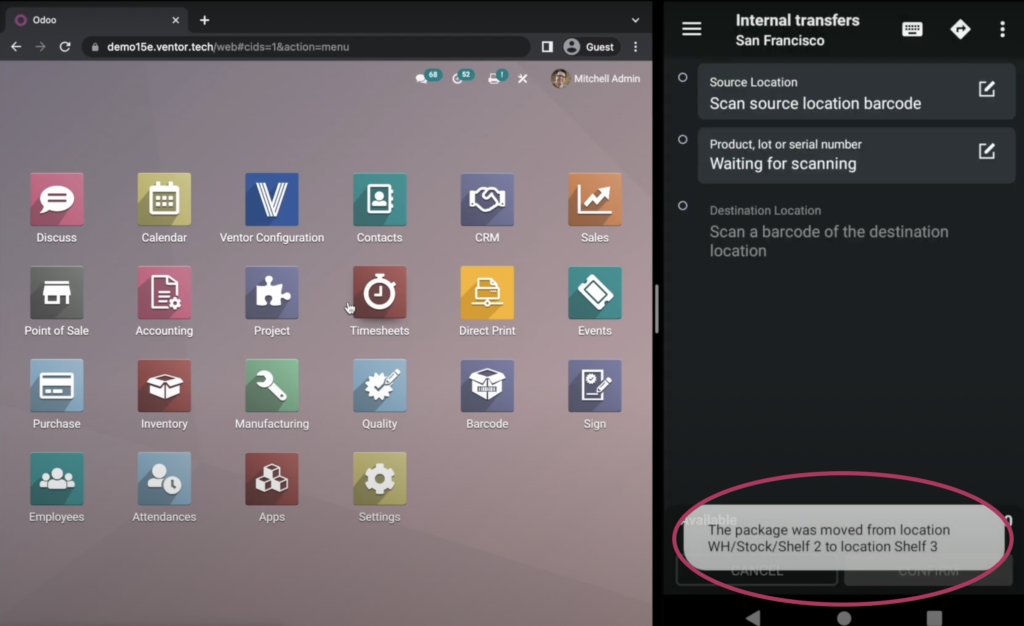Open hamburger menu in Internal transfers
Image resolution: width=1024 pixels, height=626 pixels.
tap(692, 29)
